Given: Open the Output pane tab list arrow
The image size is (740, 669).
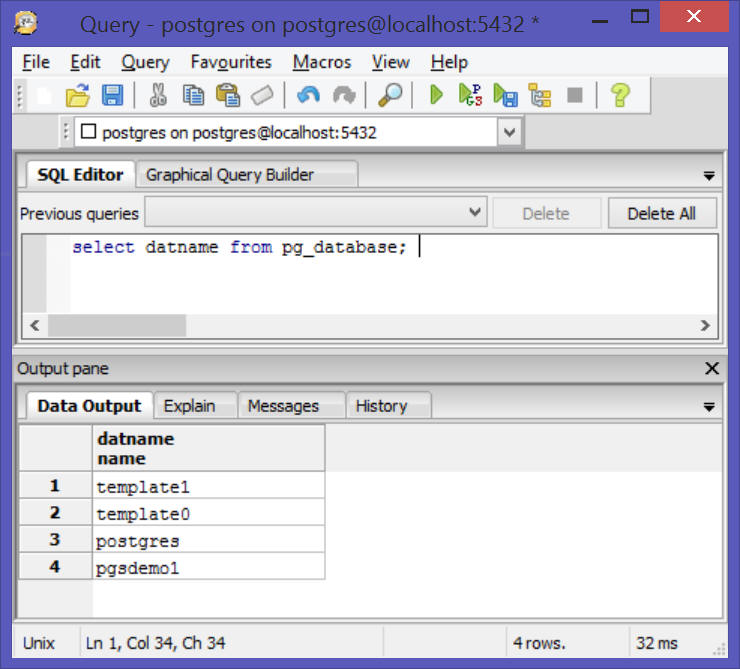Looking at the screenshot, I should point(709,407).
